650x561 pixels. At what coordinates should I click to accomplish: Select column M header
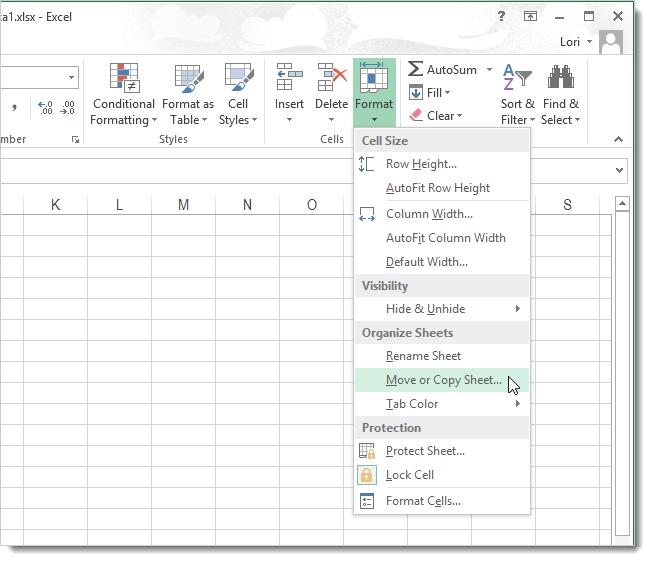pos(184,204)
